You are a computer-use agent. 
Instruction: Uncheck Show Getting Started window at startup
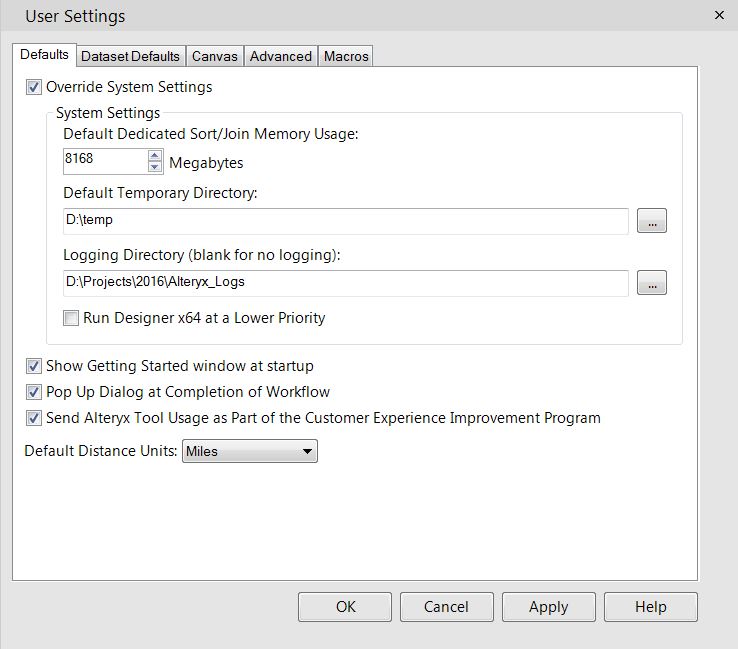pos(35,366)
